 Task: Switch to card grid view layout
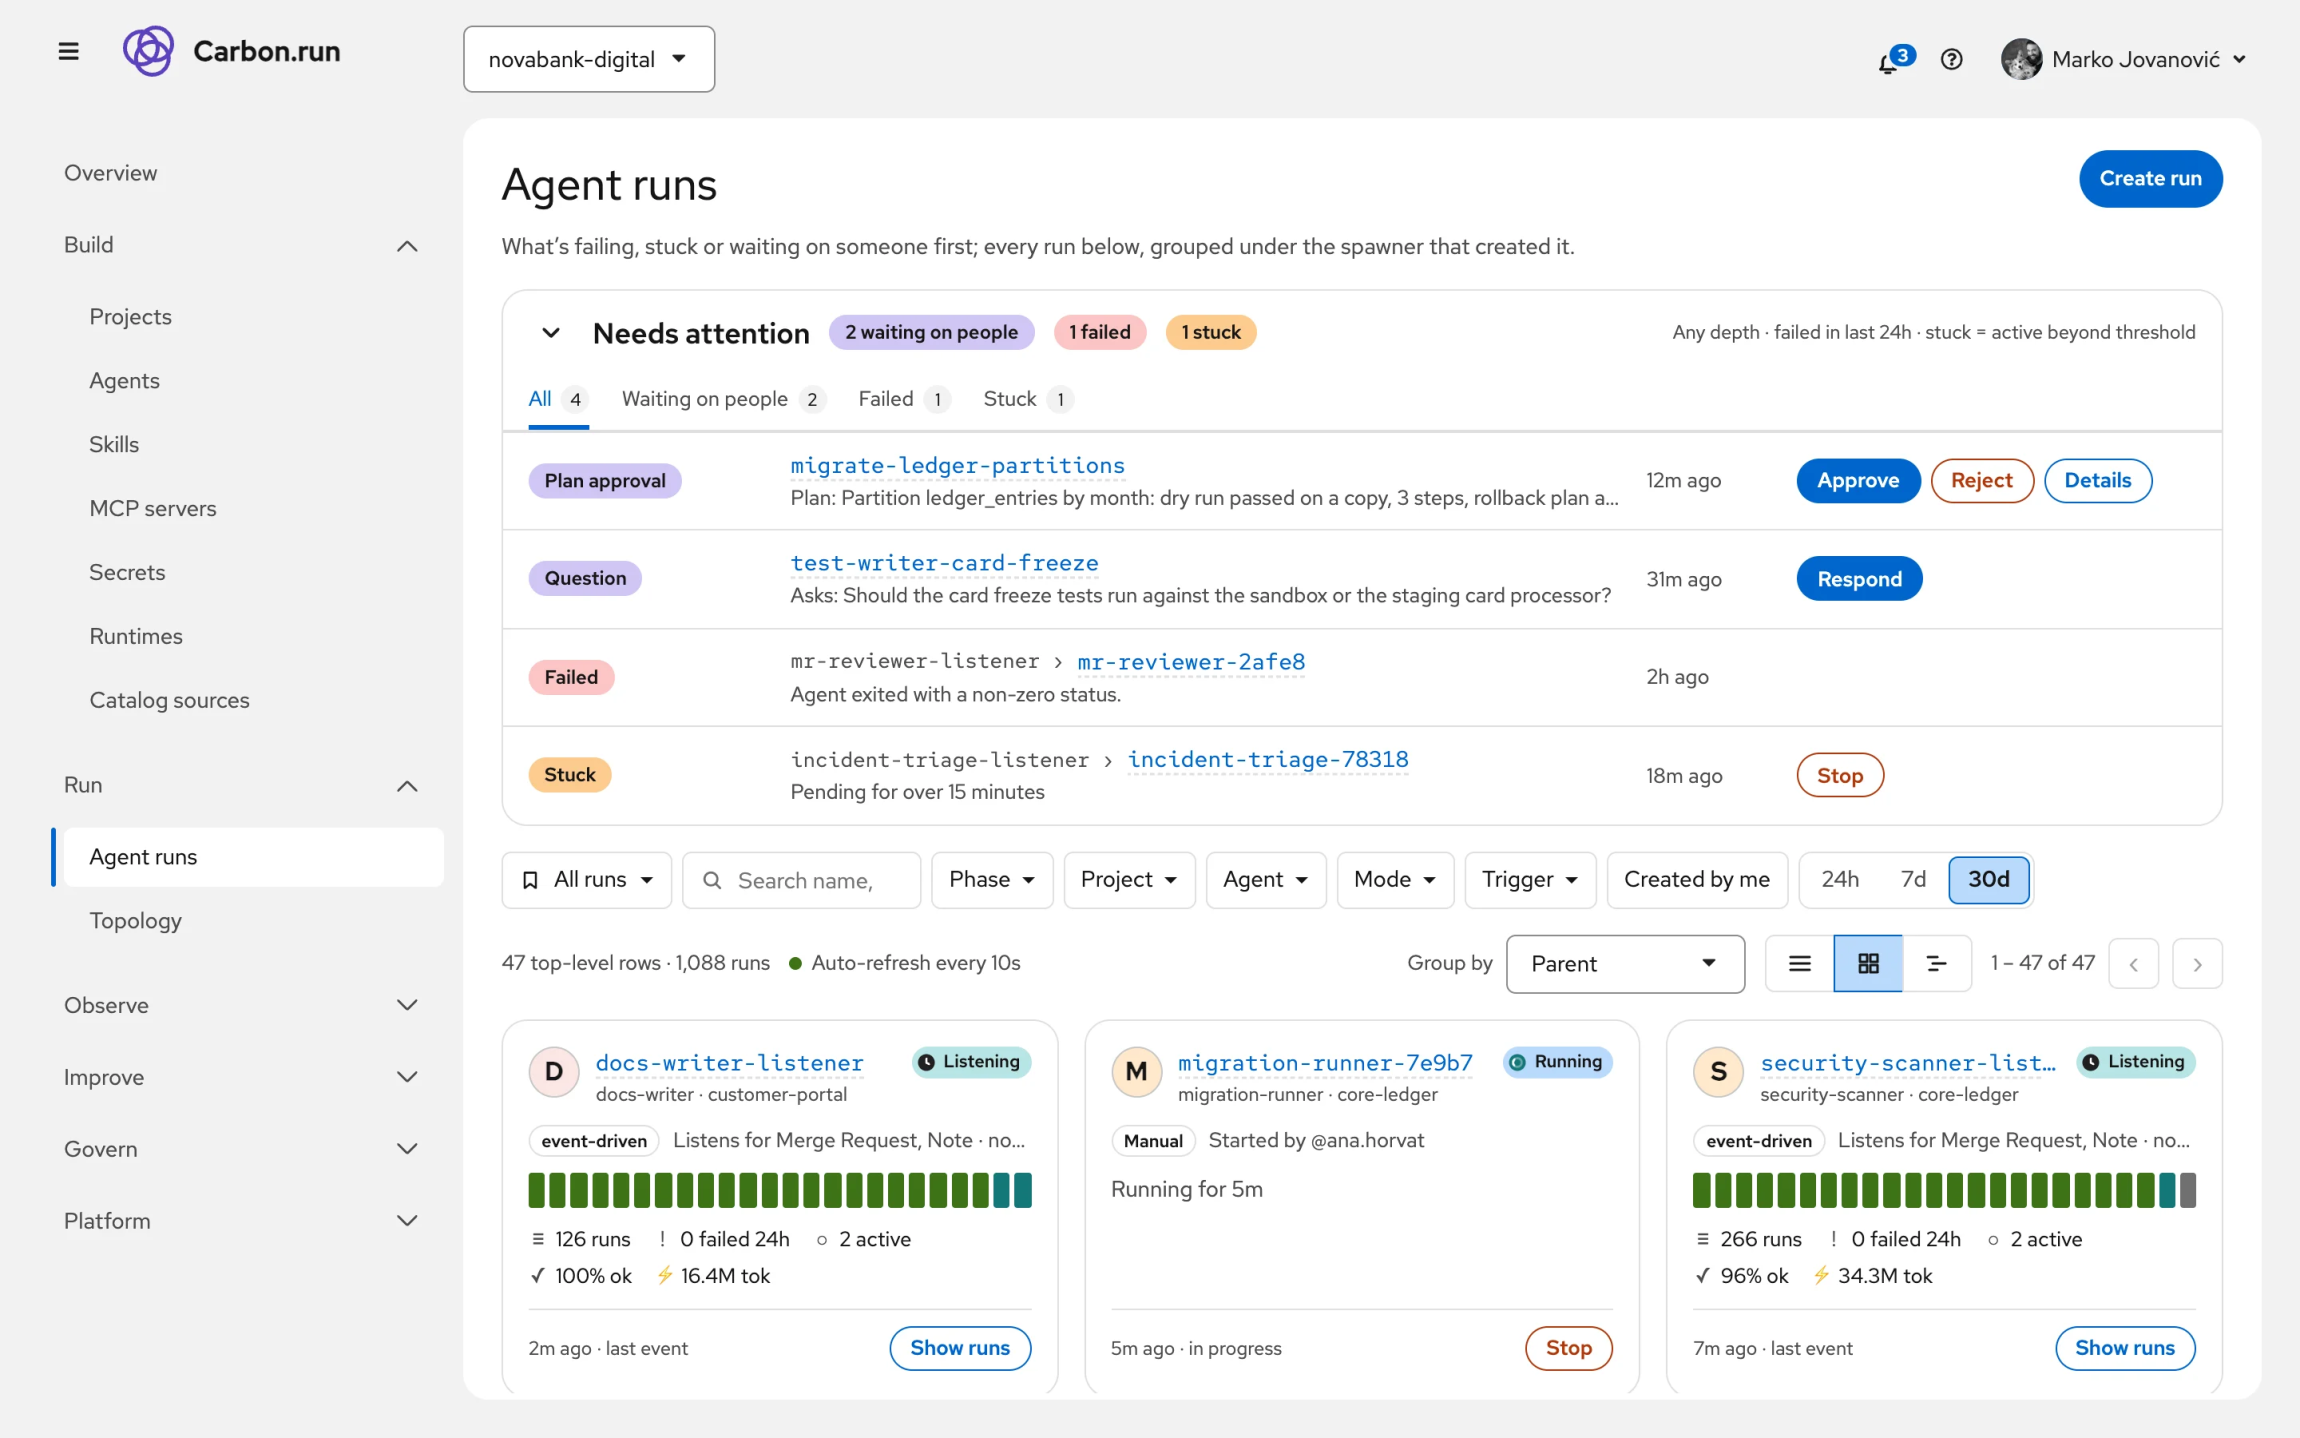1868,963
